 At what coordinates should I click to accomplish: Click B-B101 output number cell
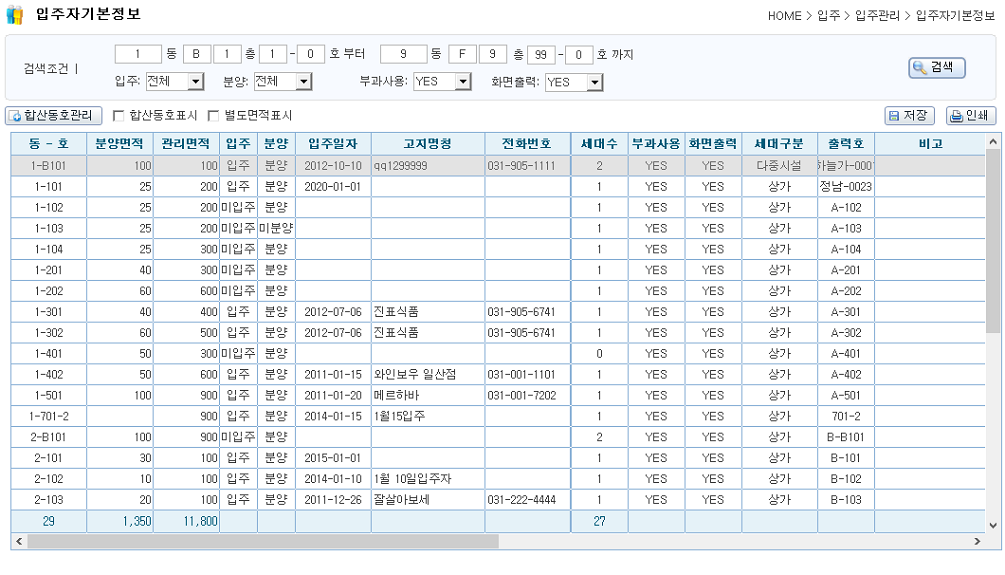(846, 437)
